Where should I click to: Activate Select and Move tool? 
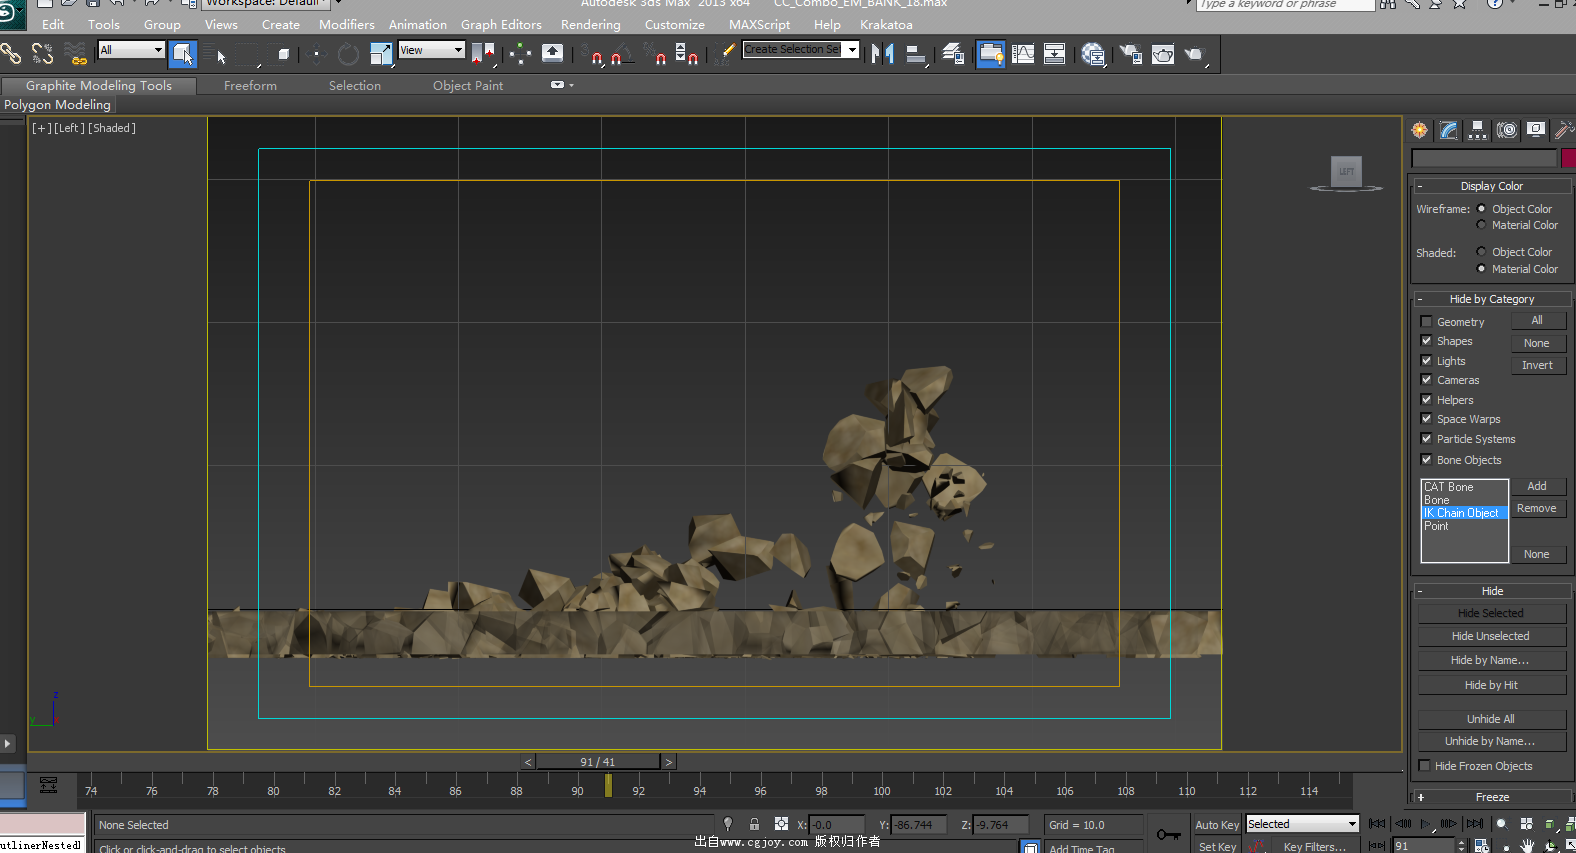tap(316, 54)
